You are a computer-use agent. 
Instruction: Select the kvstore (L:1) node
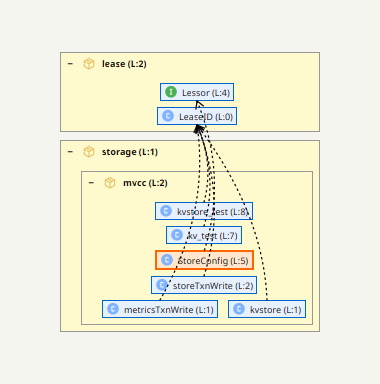pyautogui.click(x=267, y=309)
